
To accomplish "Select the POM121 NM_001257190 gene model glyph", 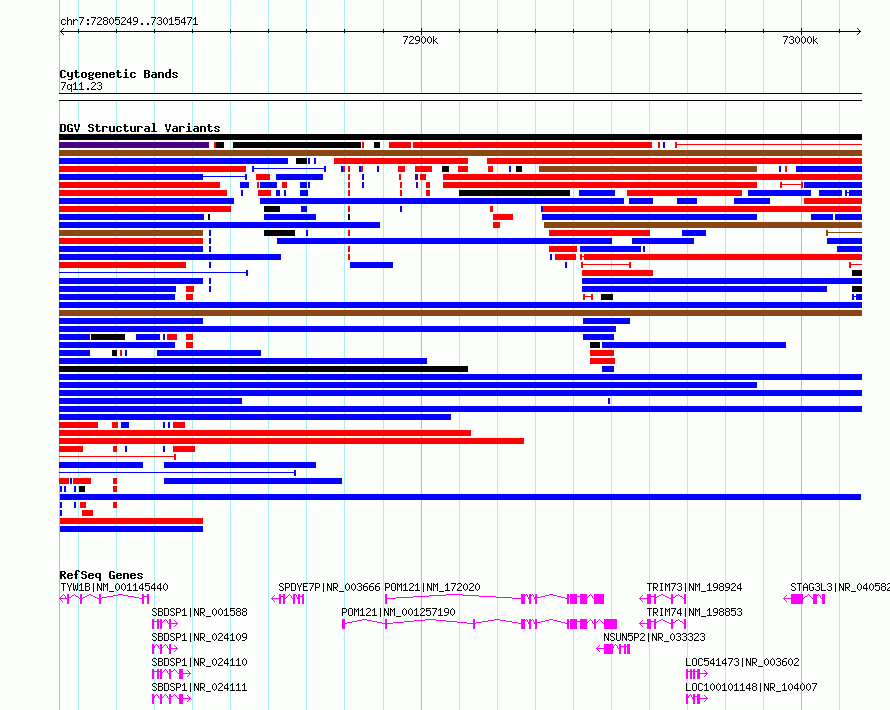I will [x=479, y=624].
